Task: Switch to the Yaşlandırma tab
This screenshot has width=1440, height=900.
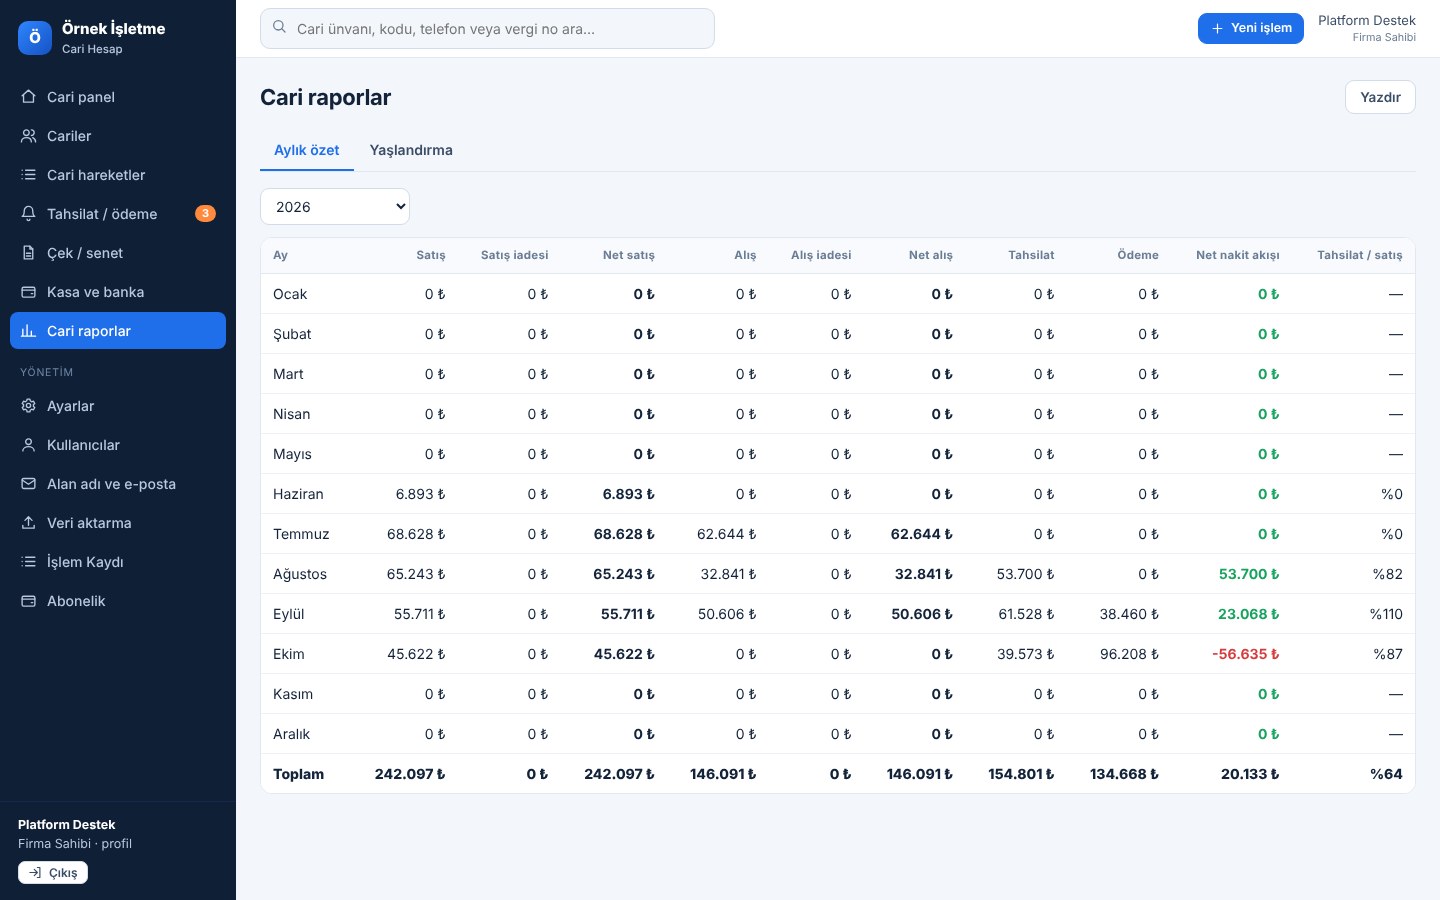Action: pos(411,150)
